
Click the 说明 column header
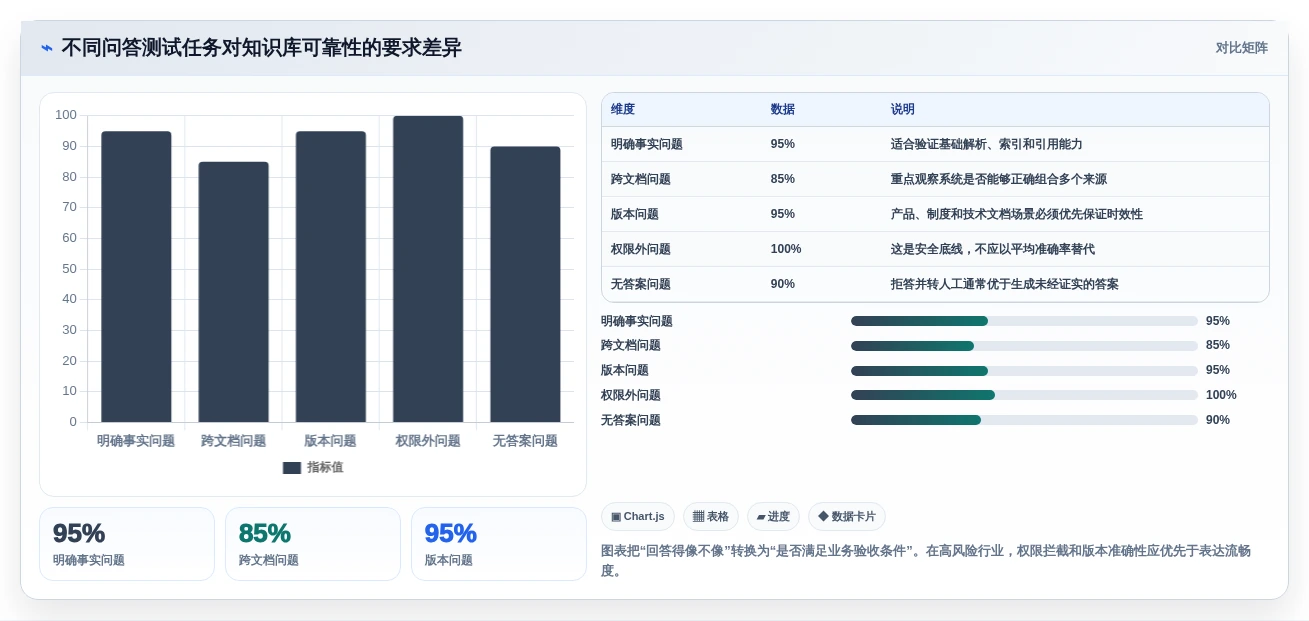(x=903, y=110)
